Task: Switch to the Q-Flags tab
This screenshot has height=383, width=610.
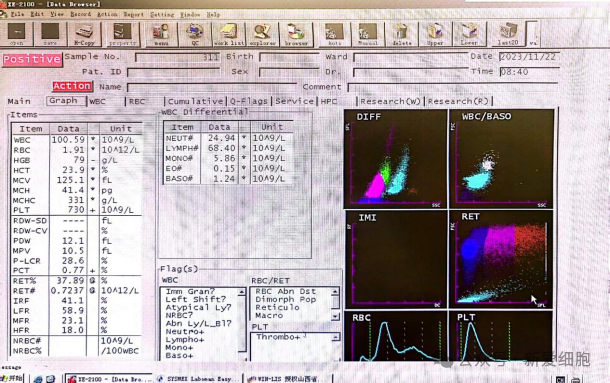Action: tap(249, 101)
